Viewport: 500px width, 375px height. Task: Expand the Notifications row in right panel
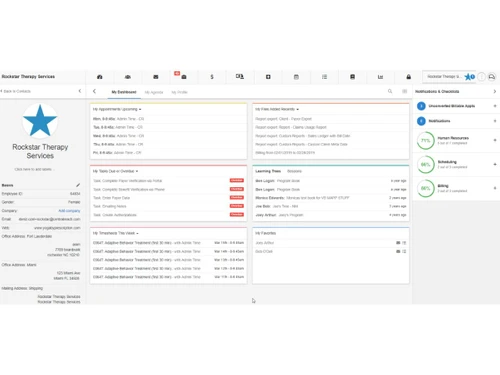click(495, 121)
